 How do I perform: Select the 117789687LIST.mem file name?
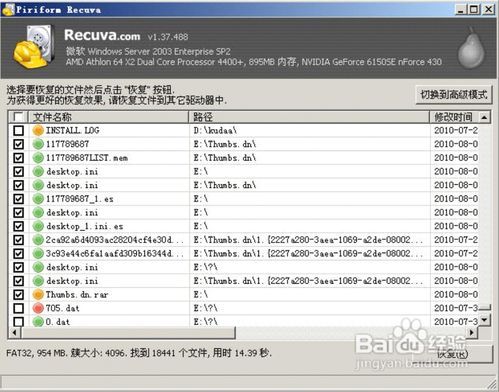[x=87, y=158]
